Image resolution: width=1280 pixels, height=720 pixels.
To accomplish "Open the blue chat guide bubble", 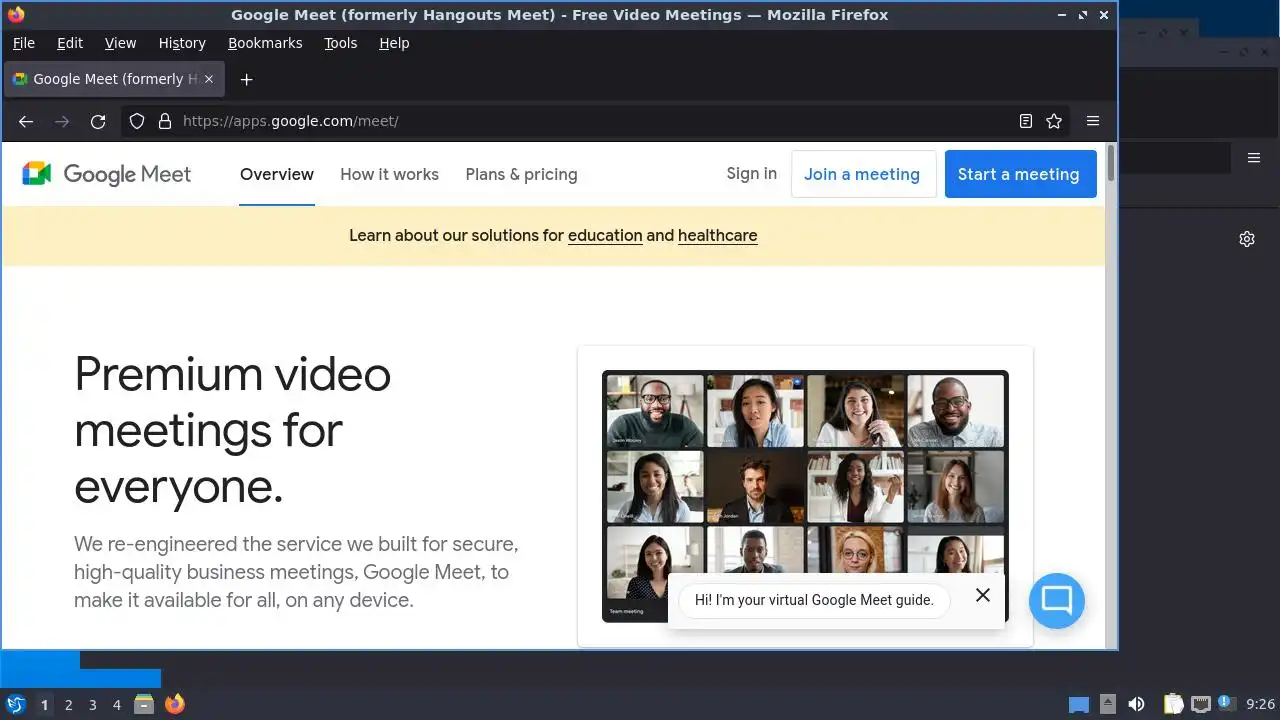I will [1057, 601].
